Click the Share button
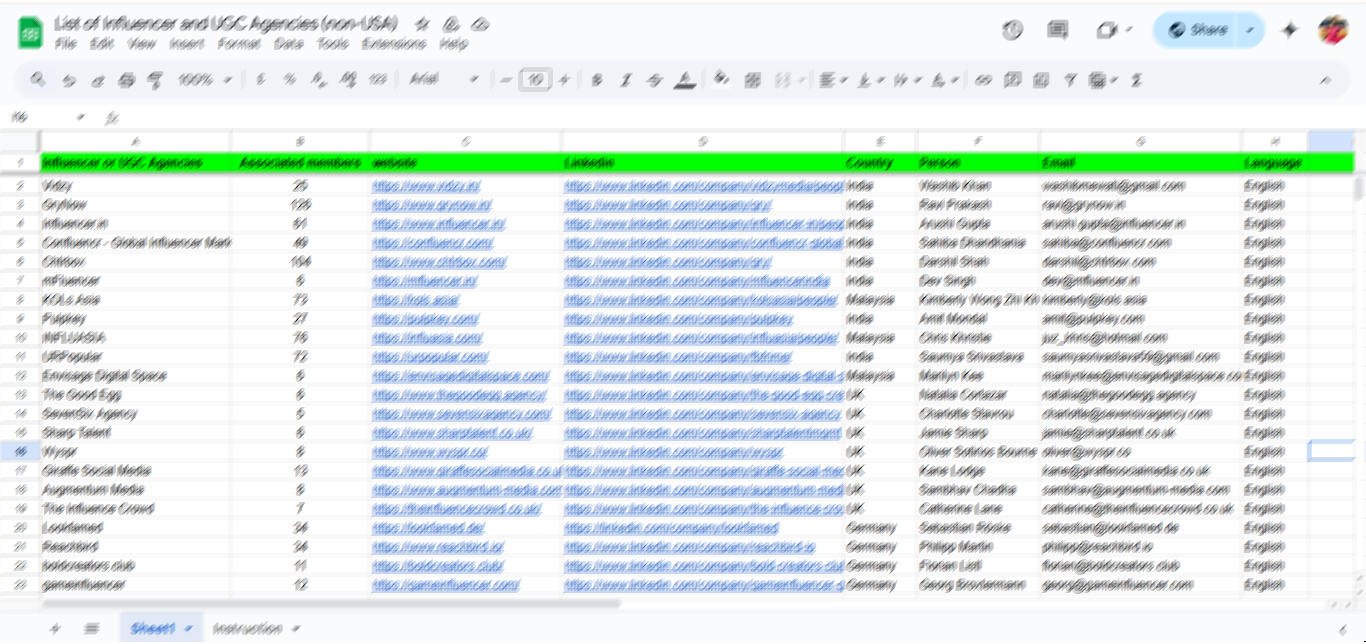Screen dimensions: 1366x644 click(x=1197, y=30)
